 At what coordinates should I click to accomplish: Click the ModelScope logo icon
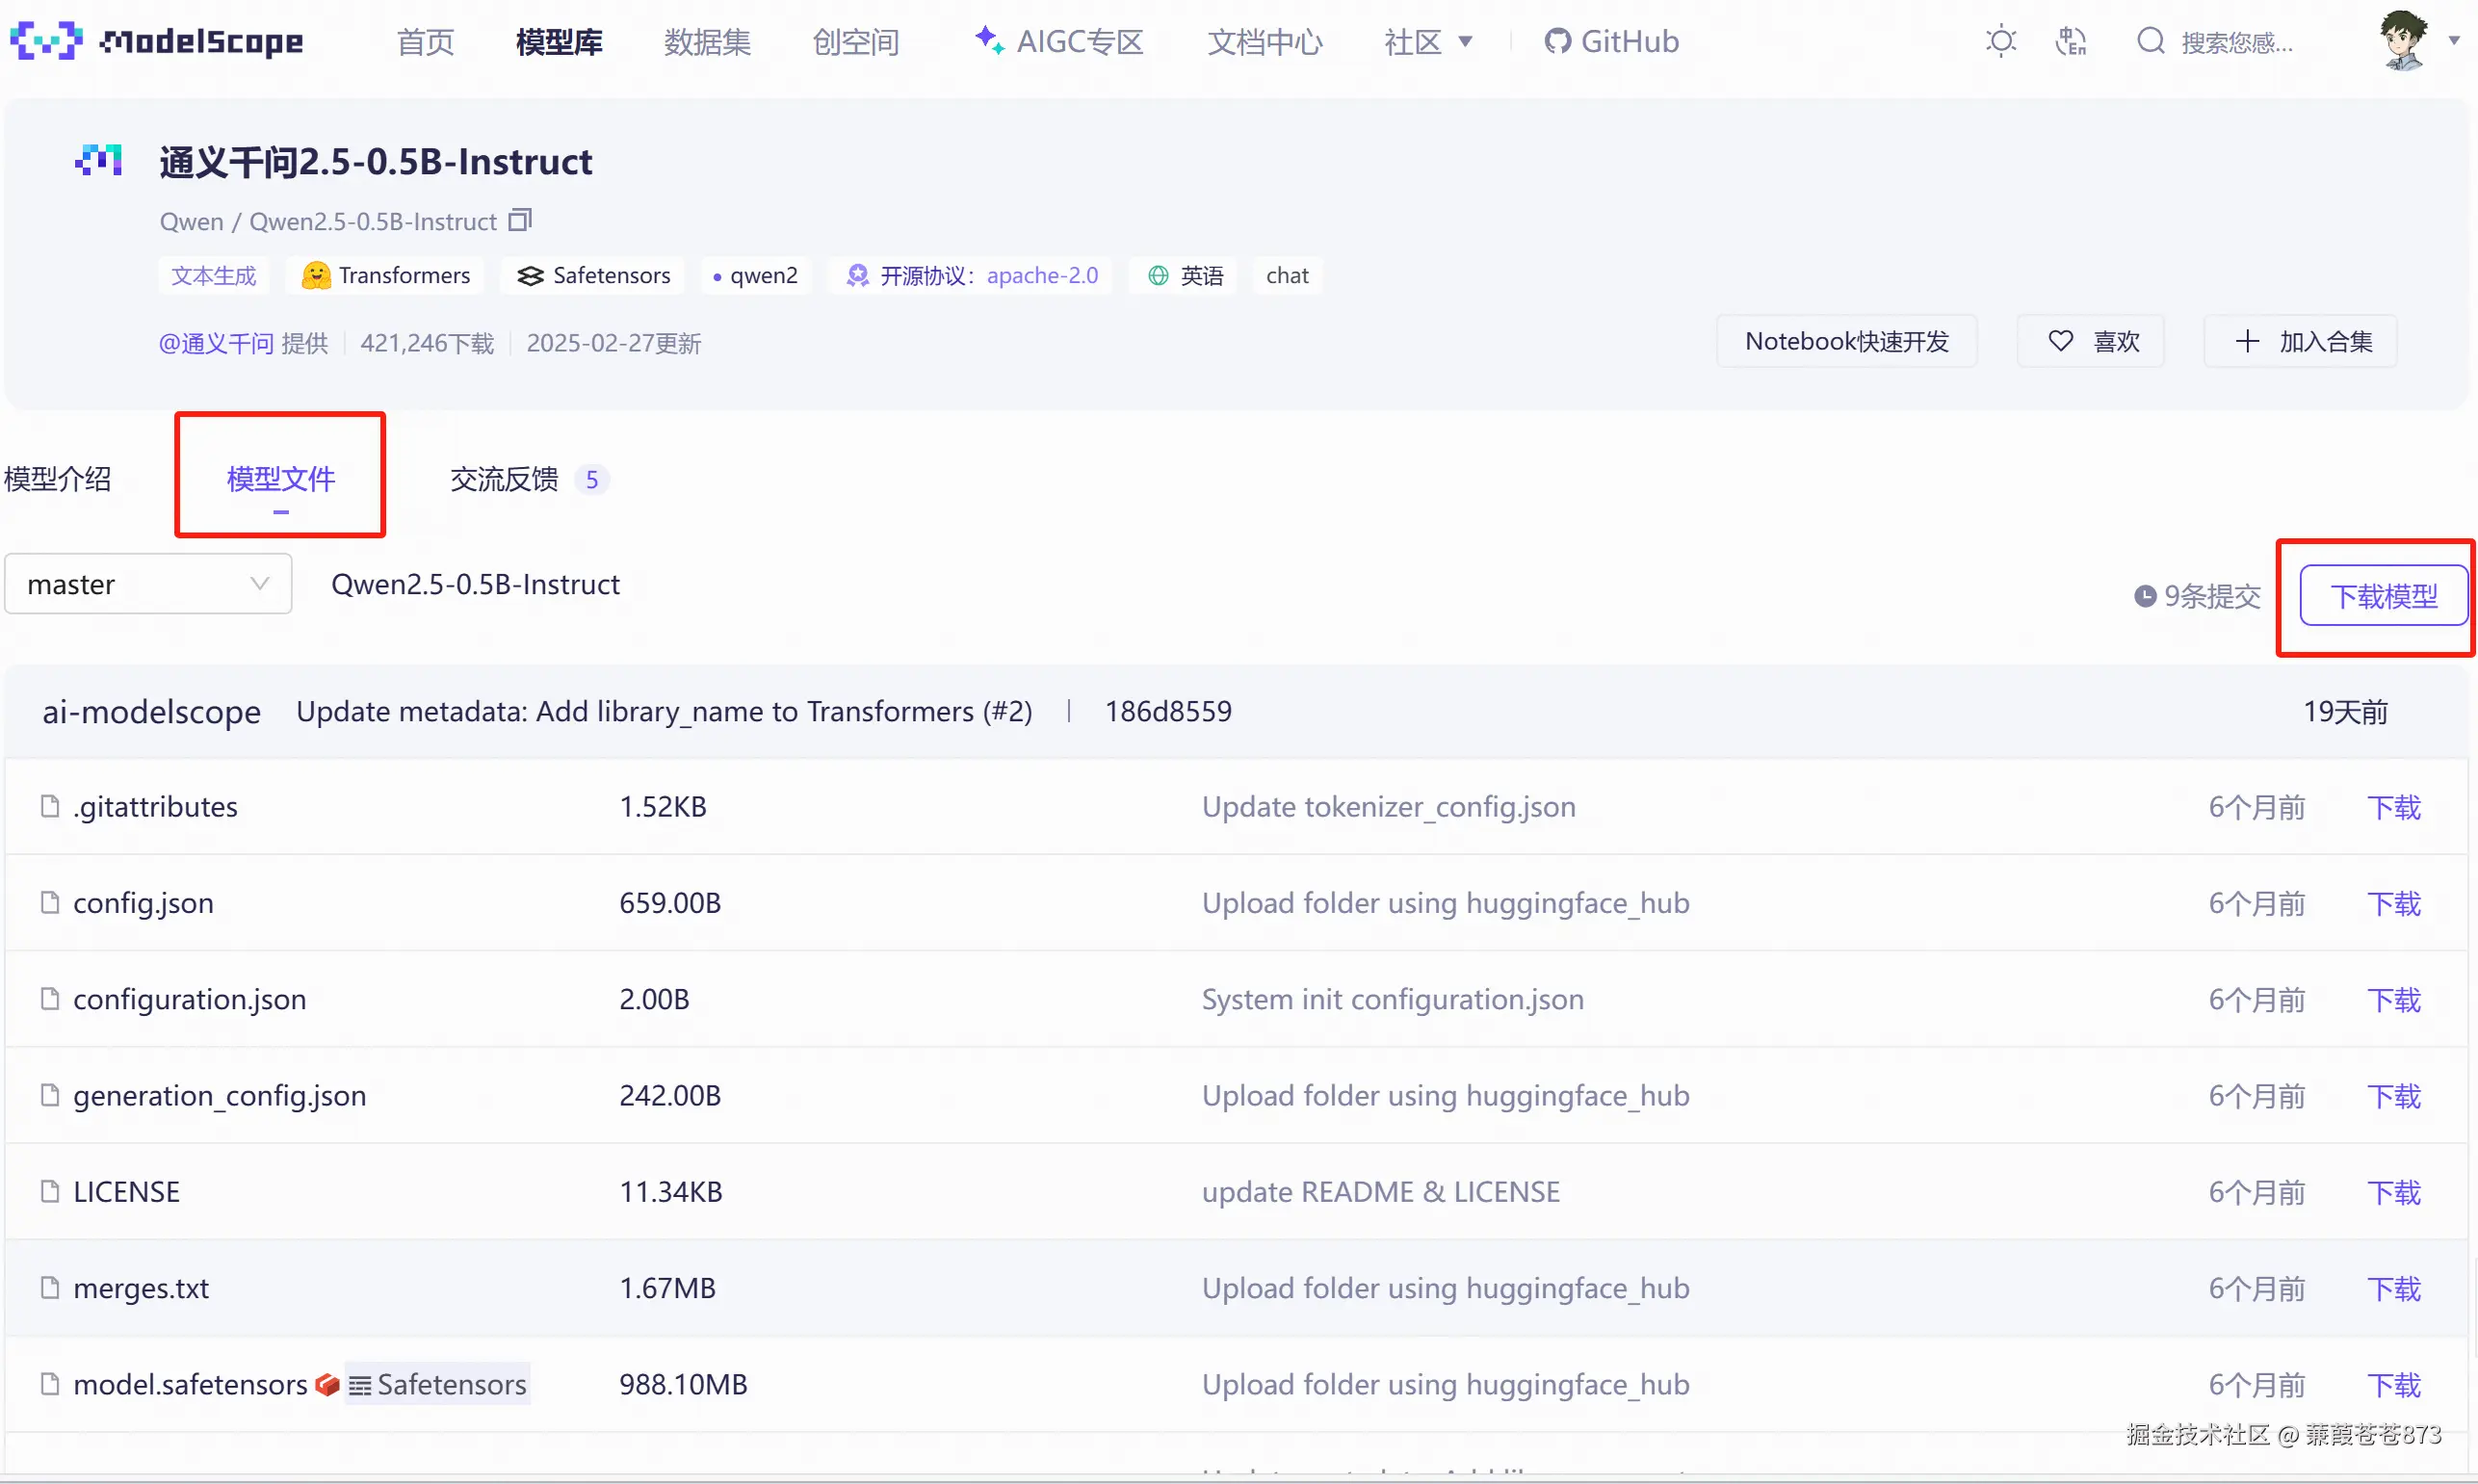pyautogui.click(x=46, y=41)
